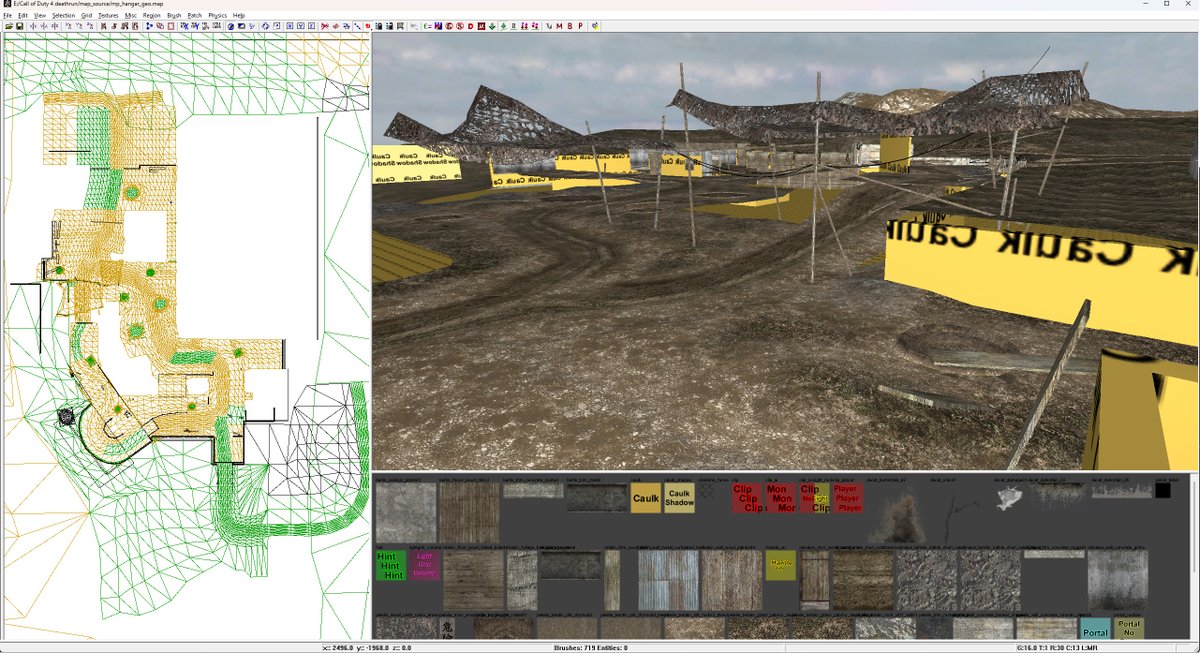Select the Caulk texture thumbnail
The height and width of the screenshot is (653, 1200).
645,498
